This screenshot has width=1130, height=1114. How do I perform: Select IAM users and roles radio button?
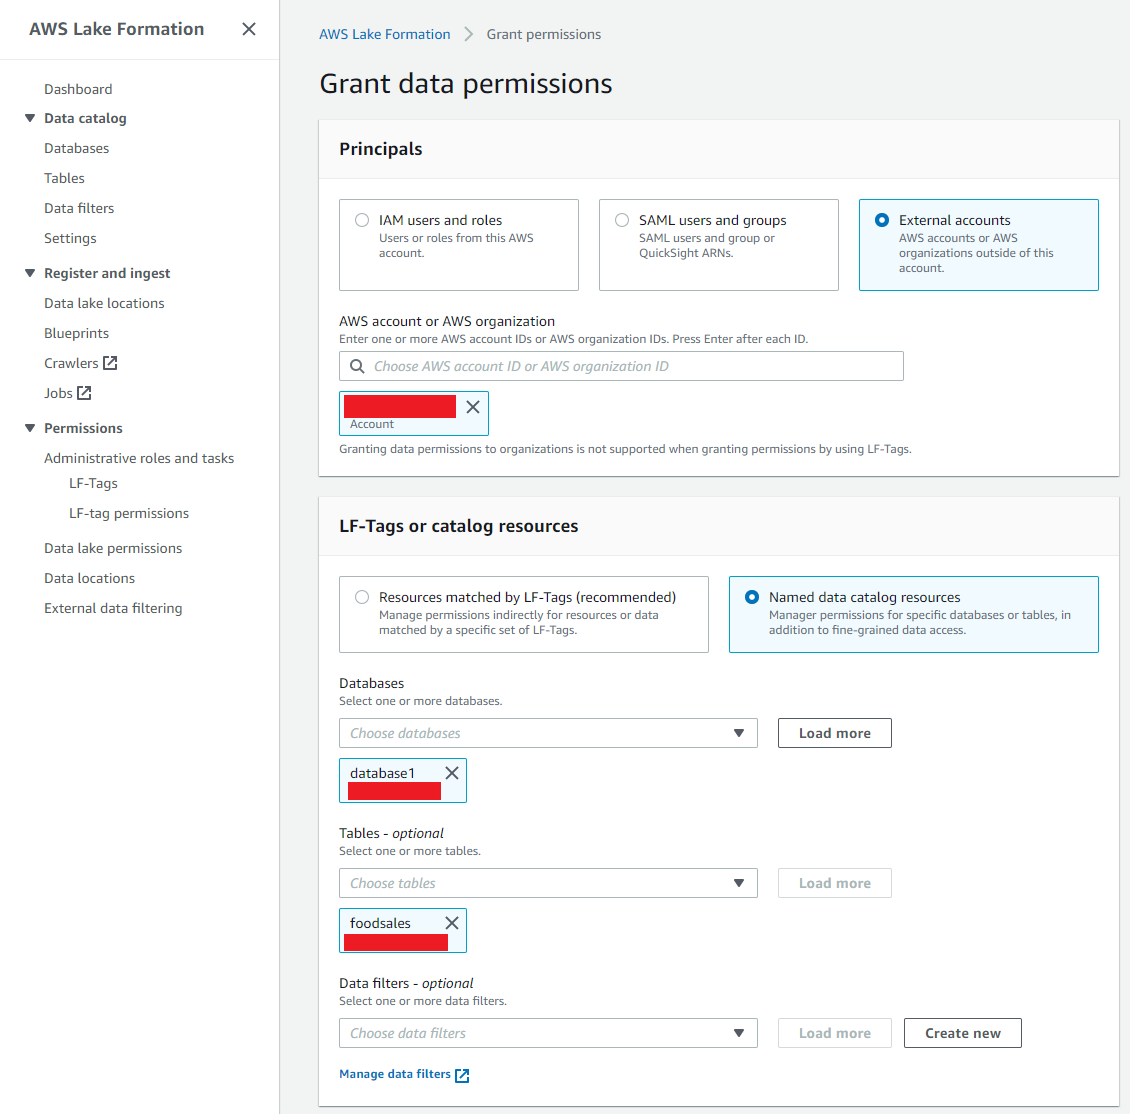coord(362,220)
